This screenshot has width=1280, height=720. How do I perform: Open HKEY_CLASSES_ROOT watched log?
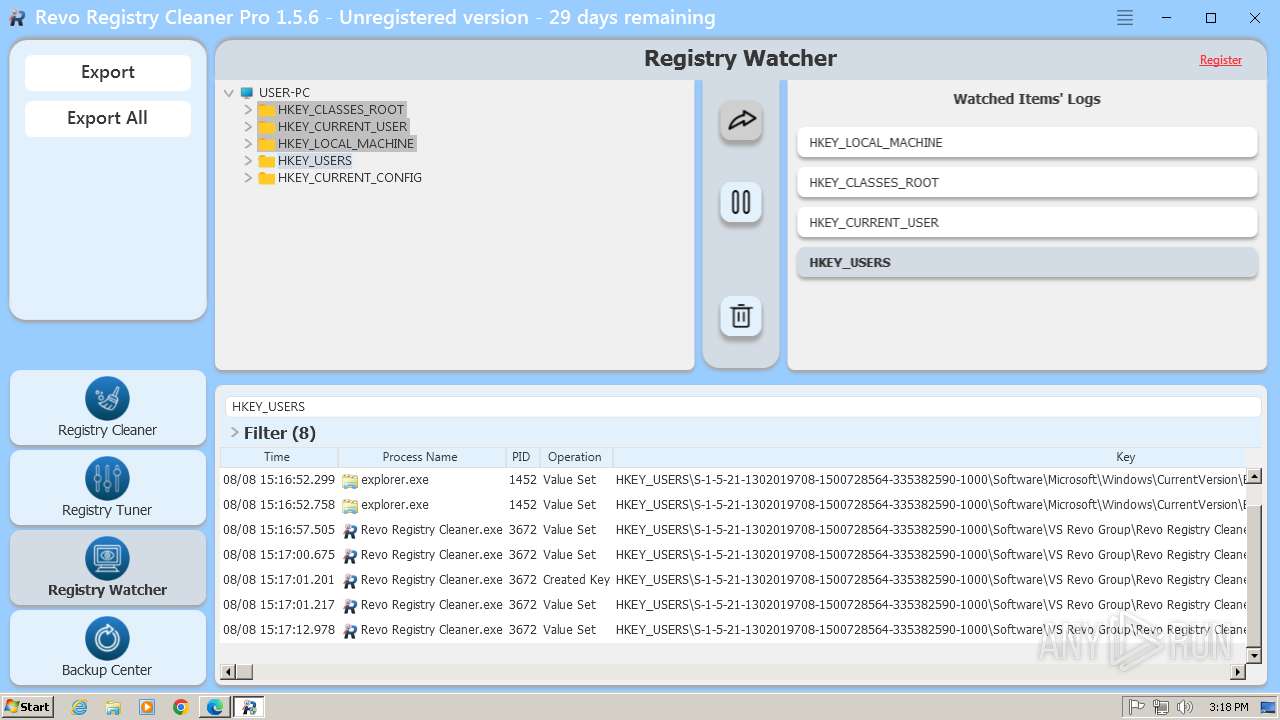tap(1027, 183)
